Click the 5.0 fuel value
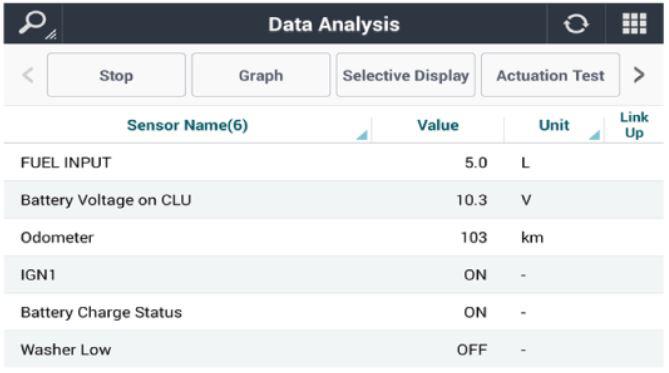This screenshot has height=373, width=669. pos(476,163)
